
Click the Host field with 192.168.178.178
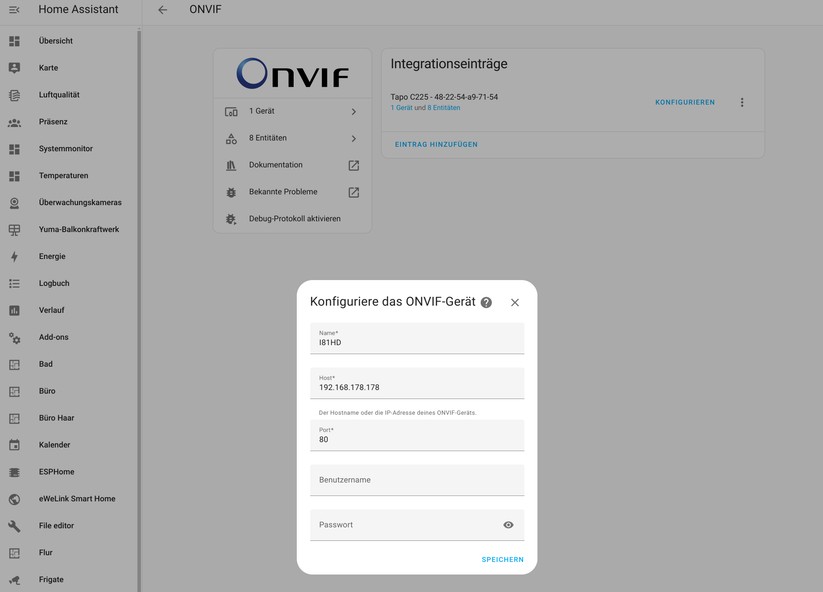(x=417, y=383)
